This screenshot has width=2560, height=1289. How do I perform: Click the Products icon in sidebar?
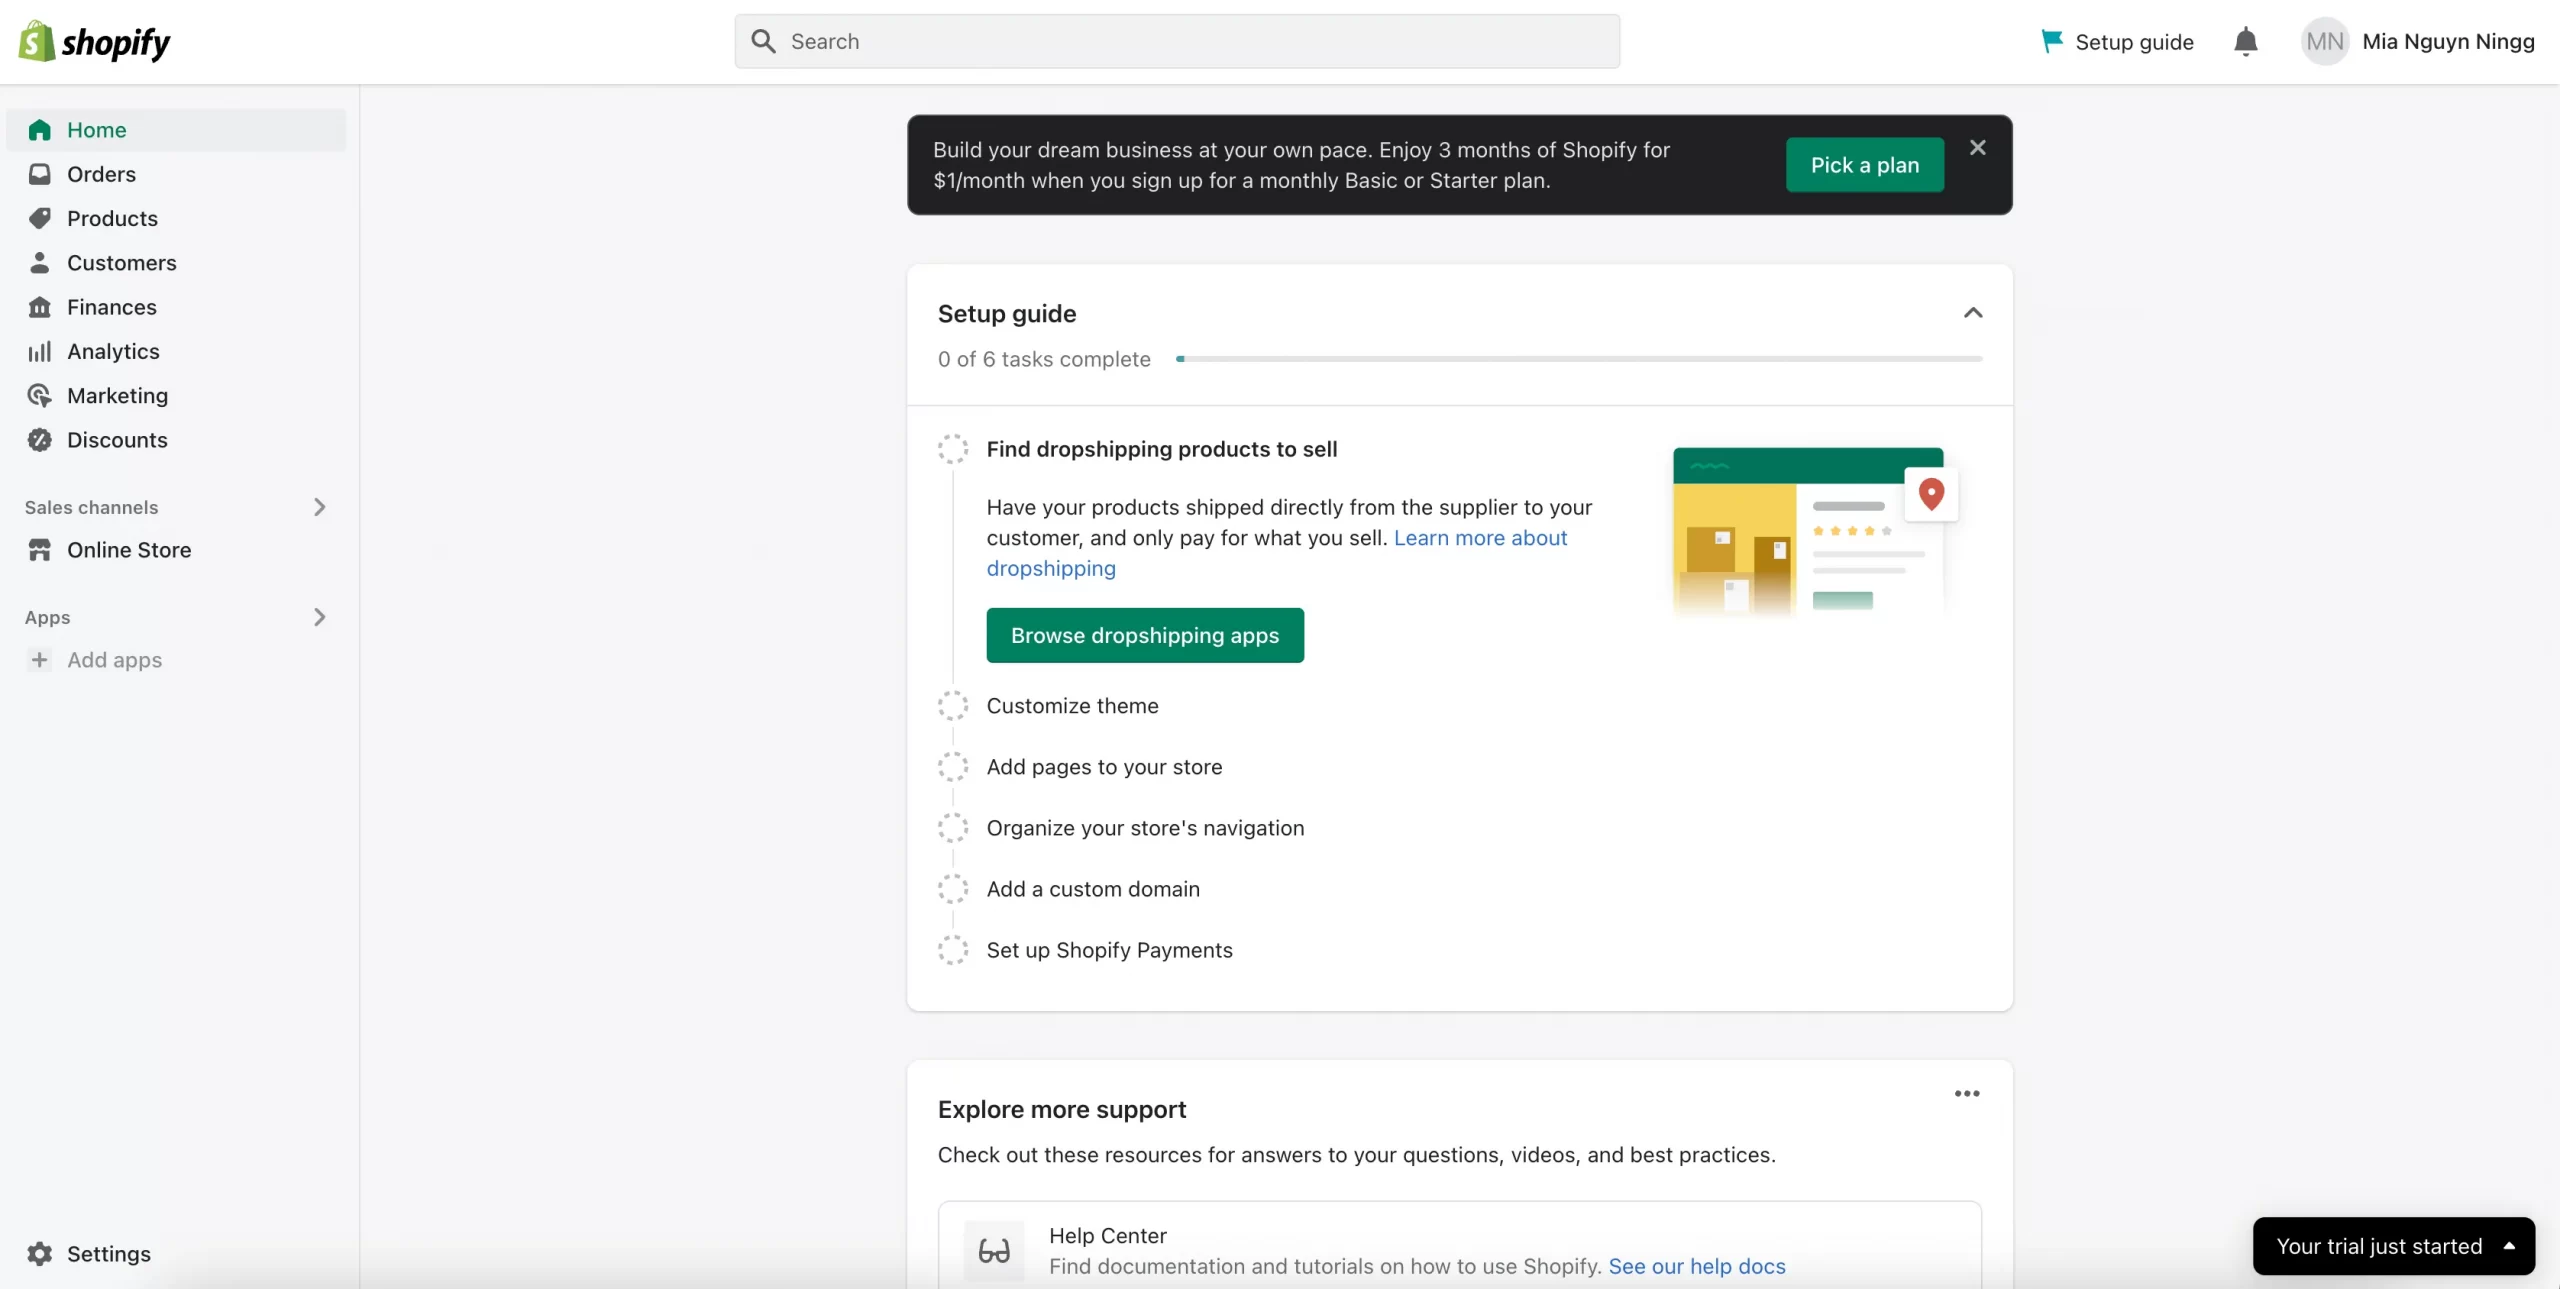click(39, 219)
